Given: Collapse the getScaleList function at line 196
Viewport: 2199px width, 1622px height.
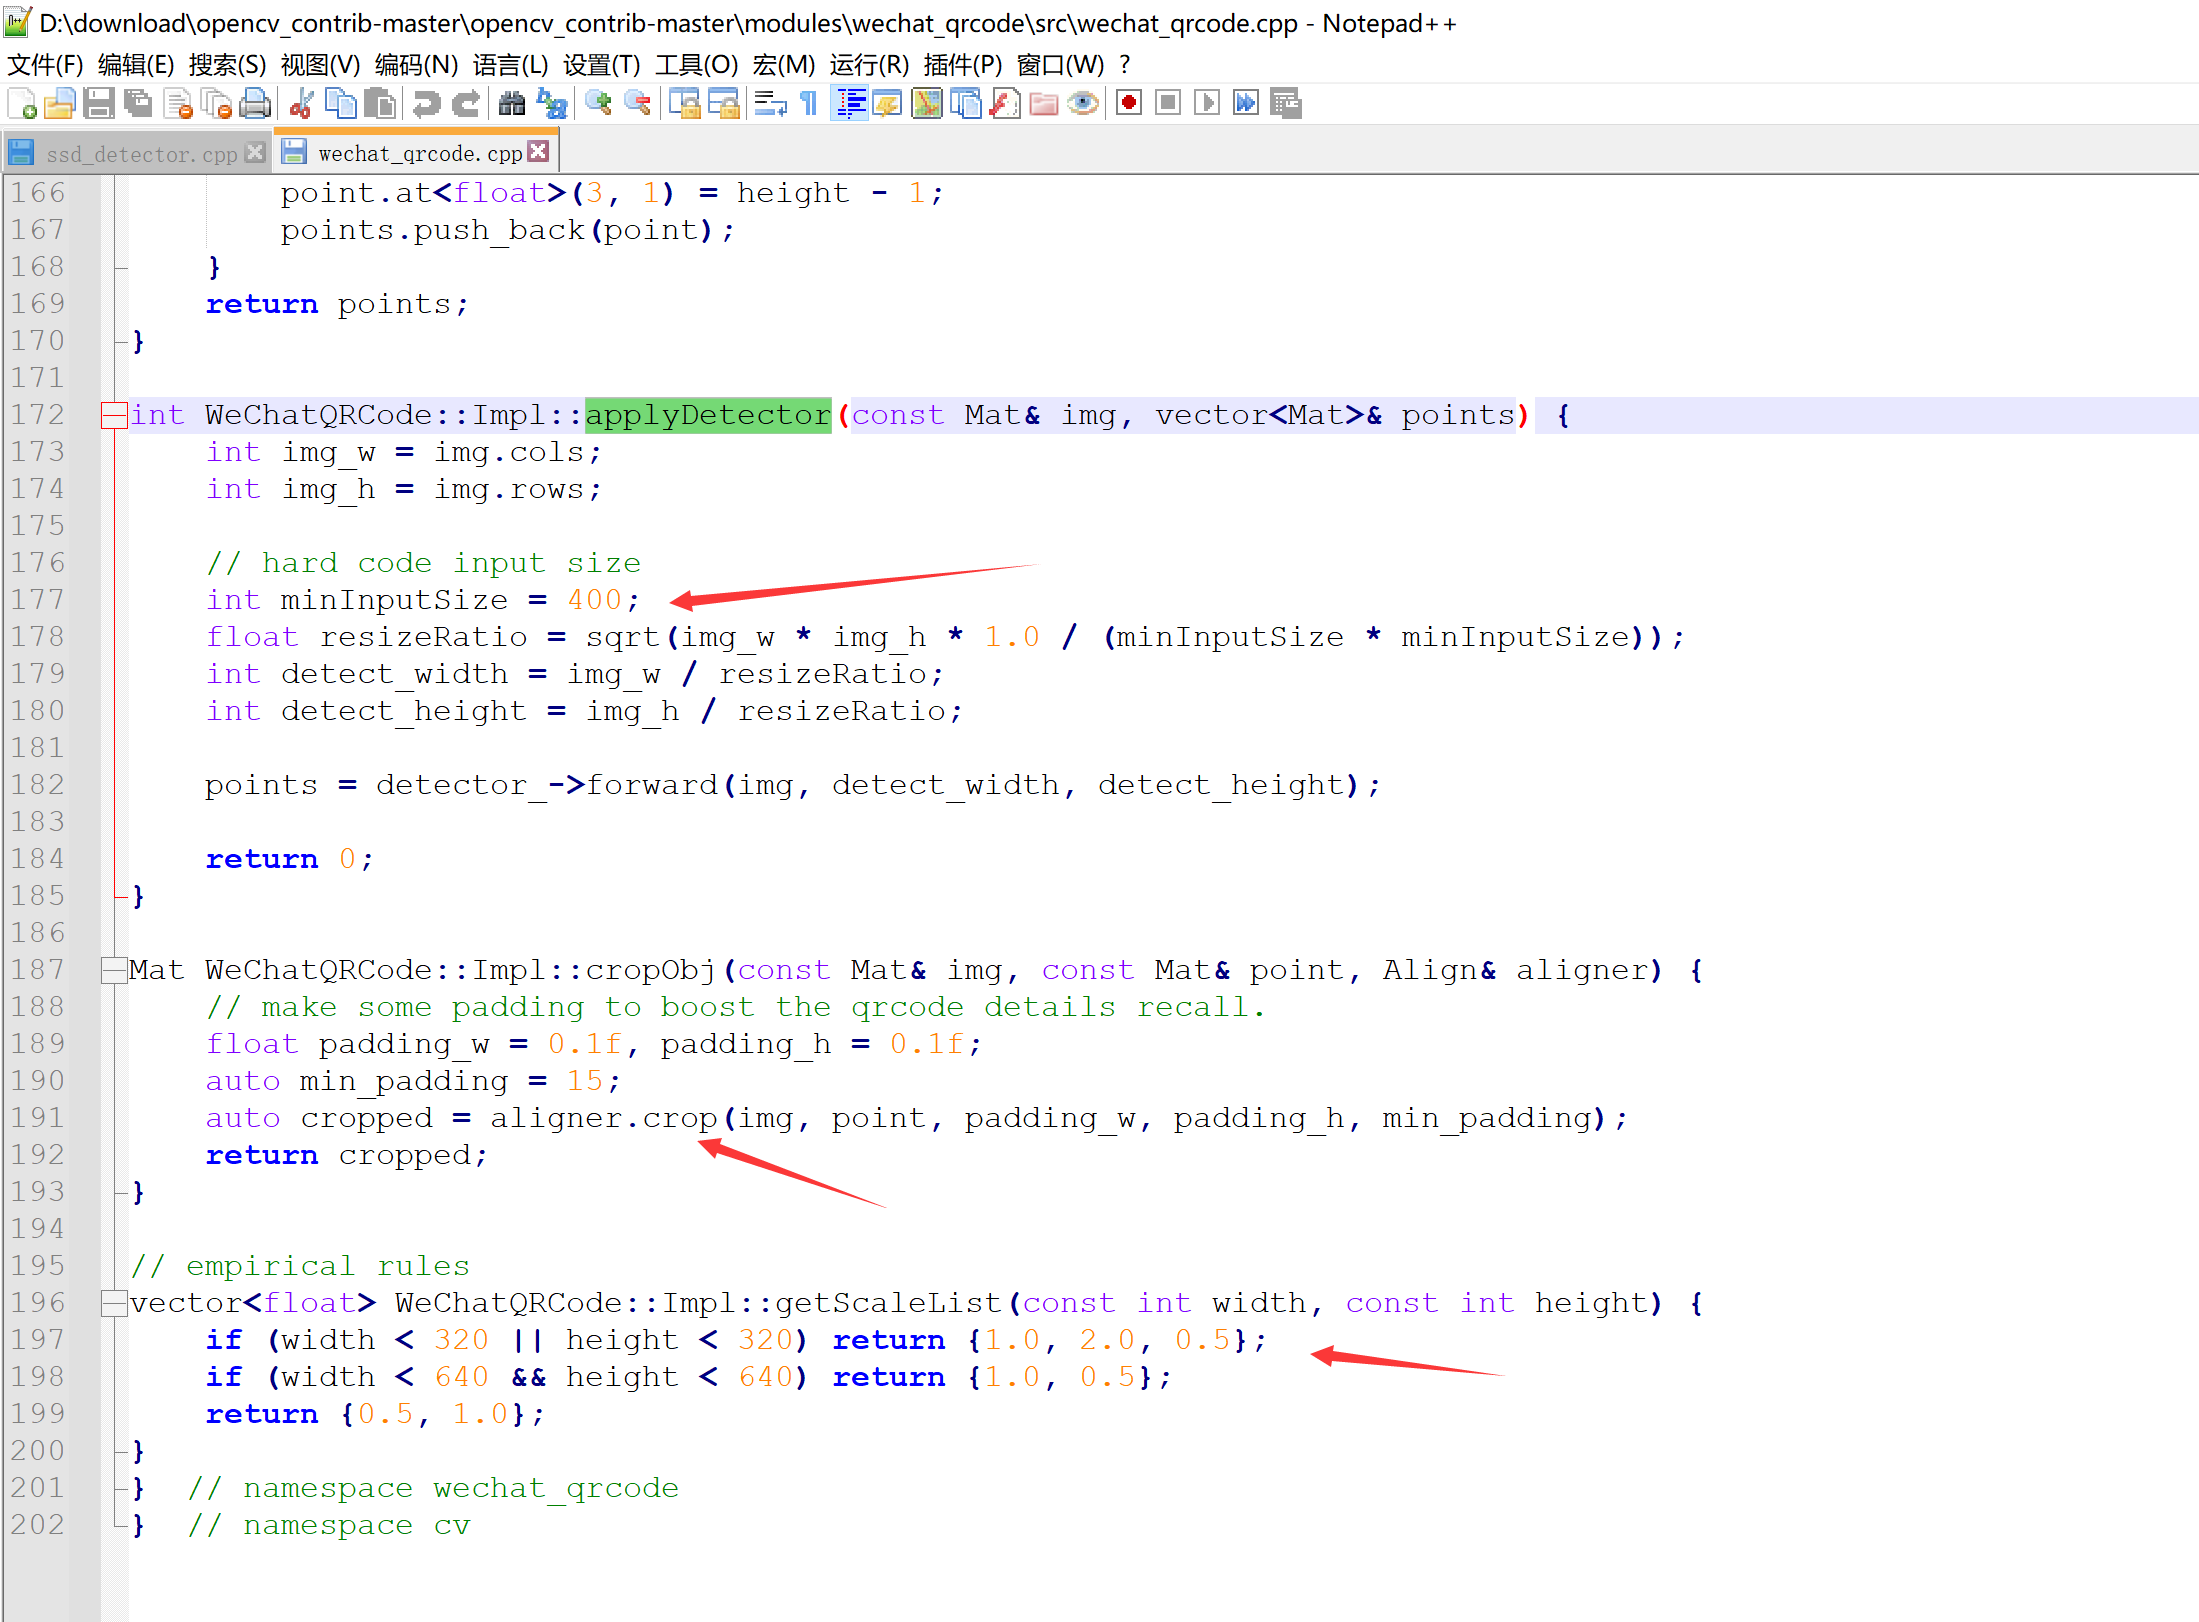Looking at the screenshot, I should point(113,1302).
